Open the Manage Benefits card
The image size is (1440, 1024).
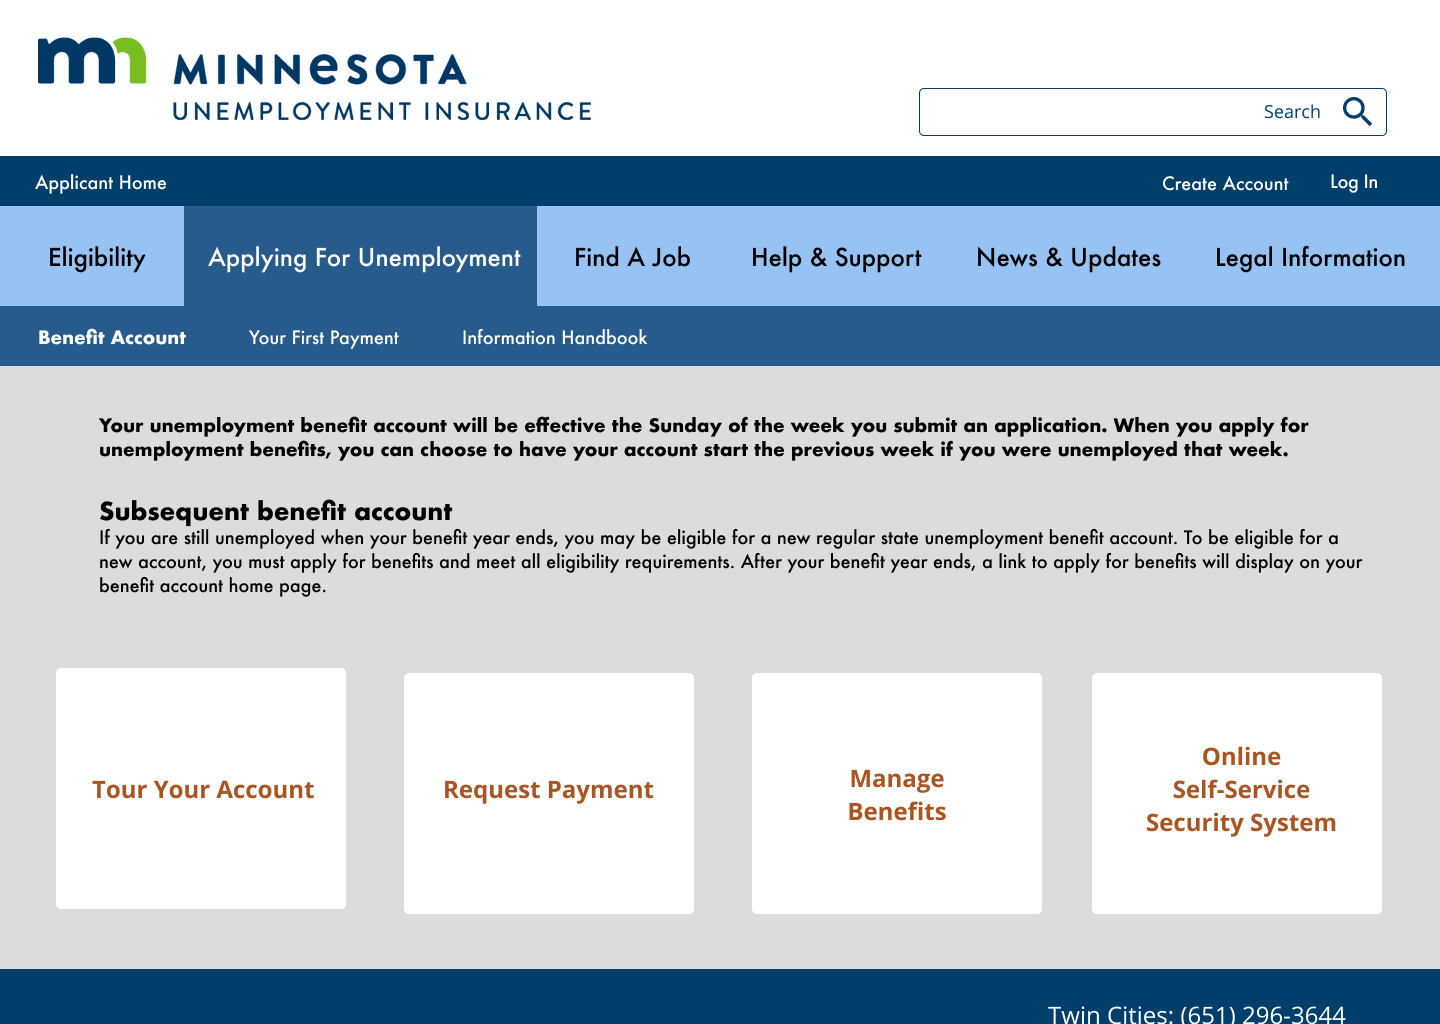[897, 793]
